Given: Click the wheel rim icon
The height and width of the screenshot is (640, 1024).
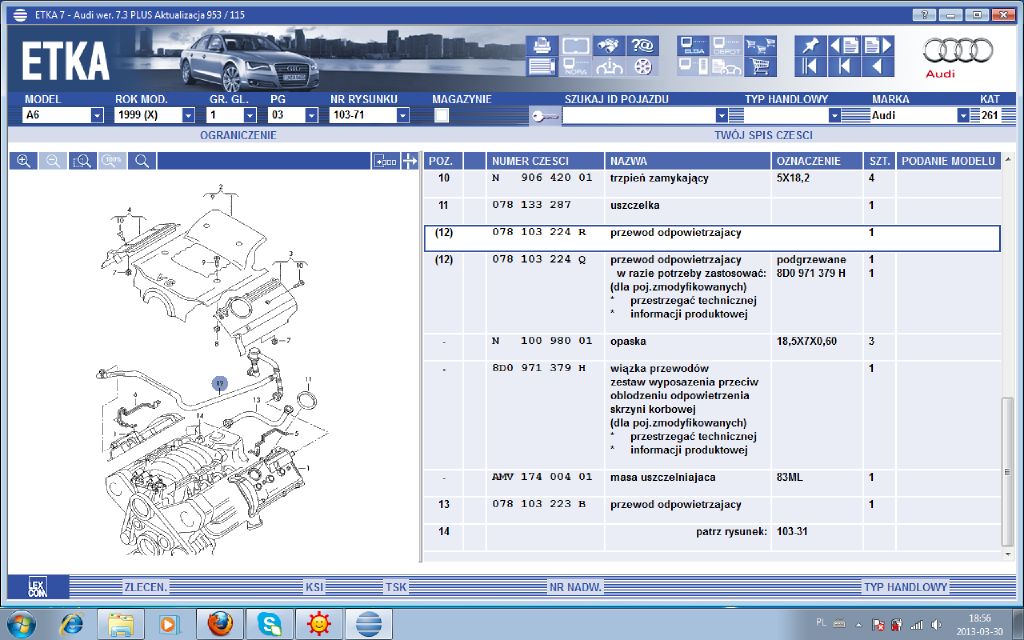Looking at the screenshot, I should (643, 67).
